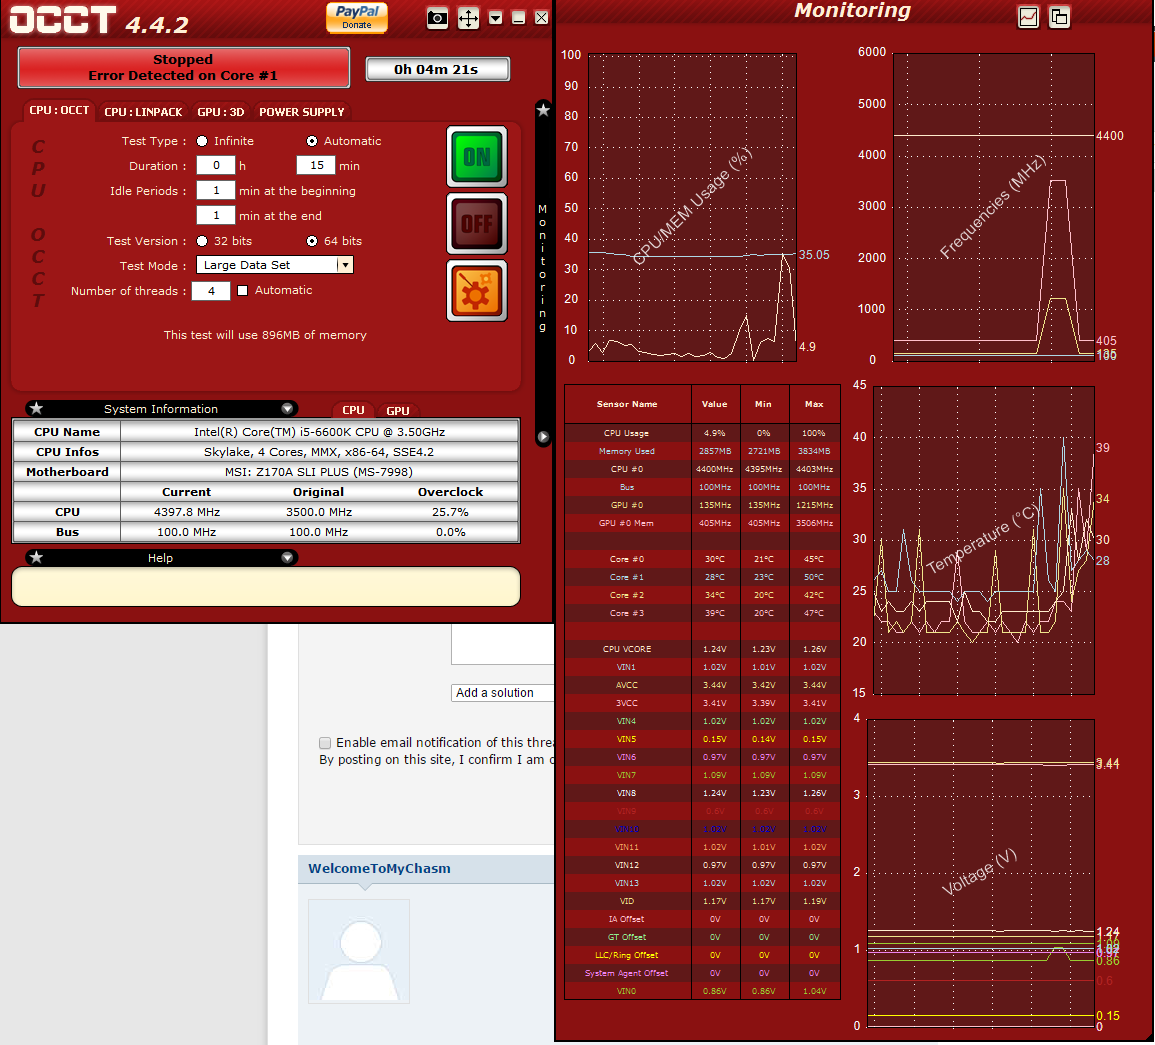
Task: Open the POWER SUPPLY tab
Action: (x=301, y=112)
